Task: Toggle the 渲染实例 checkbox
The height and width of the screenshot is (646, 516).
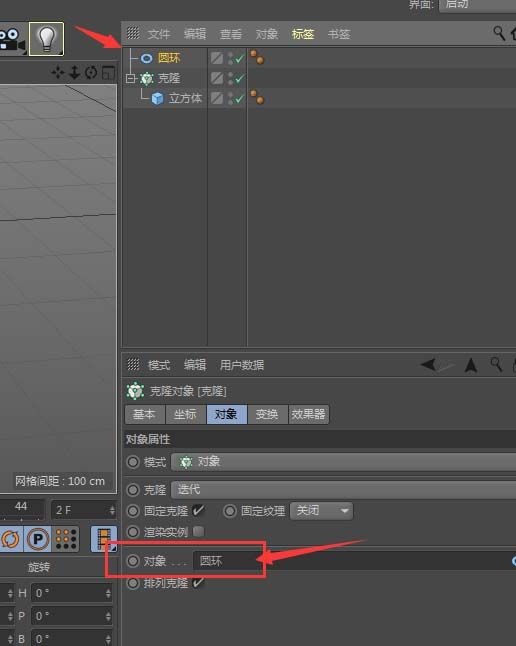Action: (x=198, y=531)
